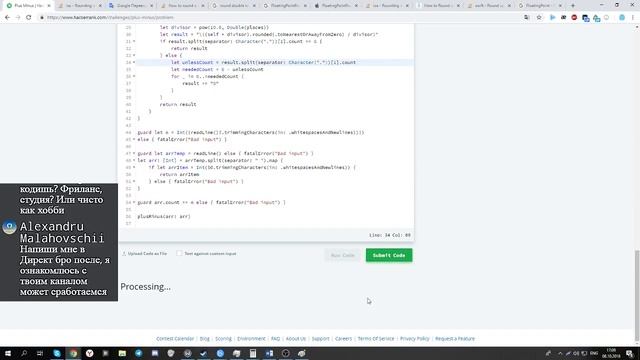Open the Chrome three-dot menu
Screen dimensions: 640x360
pos(633,18)
